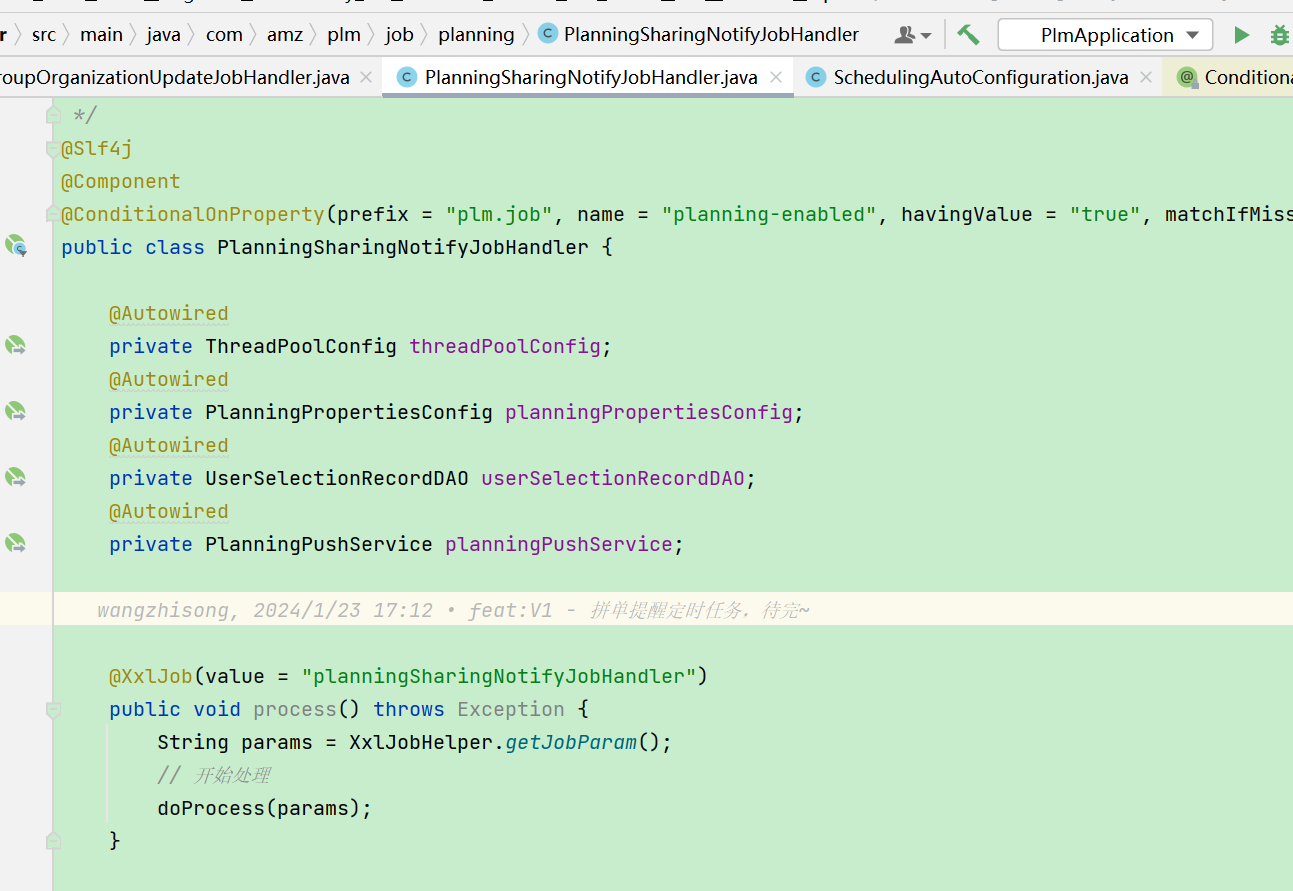
Task: Click the UserSelectionRecordDAO type name
Action: [337, 478]
